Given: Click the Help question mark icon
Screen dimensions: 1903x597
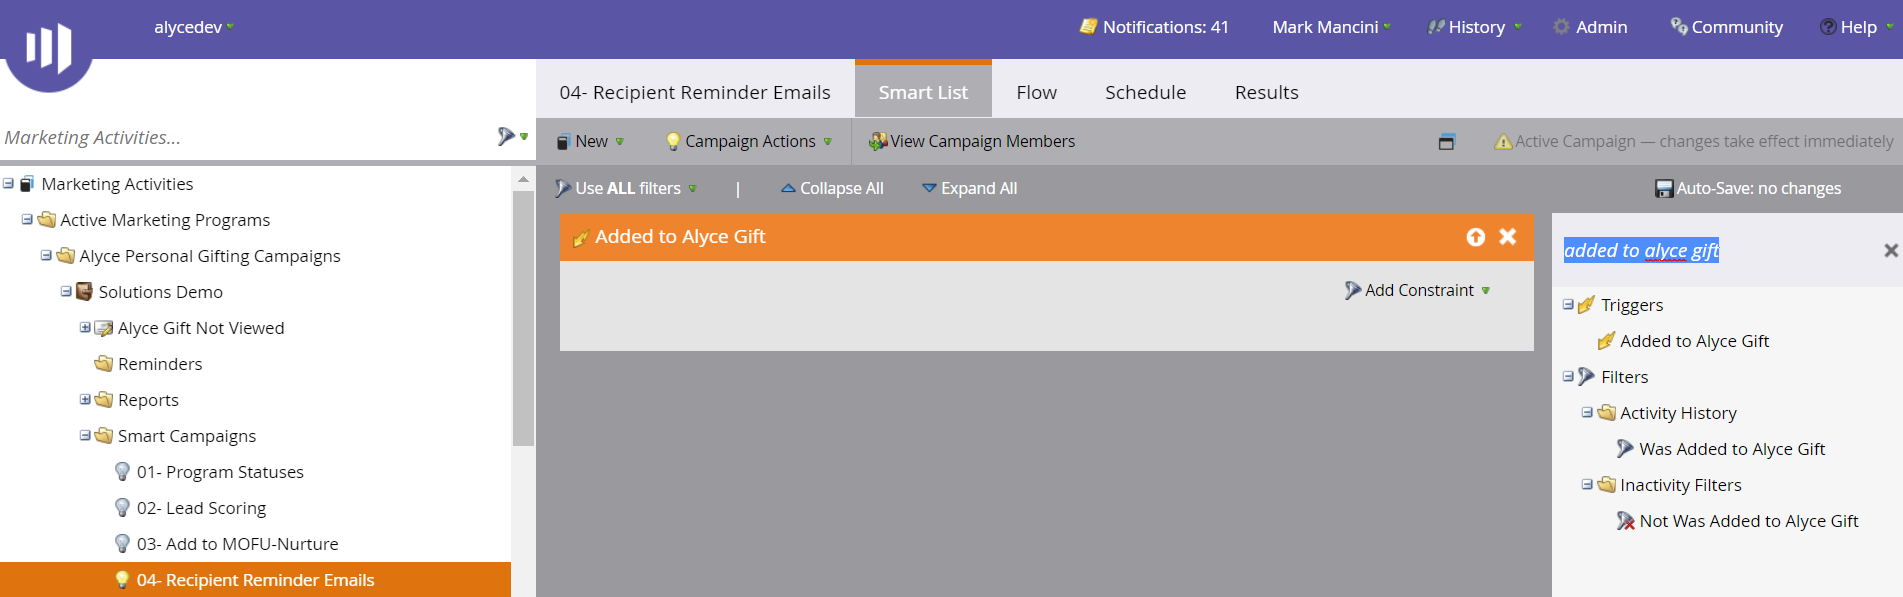Looking at the screenshot, I should pyautogui.click(x=1828, y=27).
